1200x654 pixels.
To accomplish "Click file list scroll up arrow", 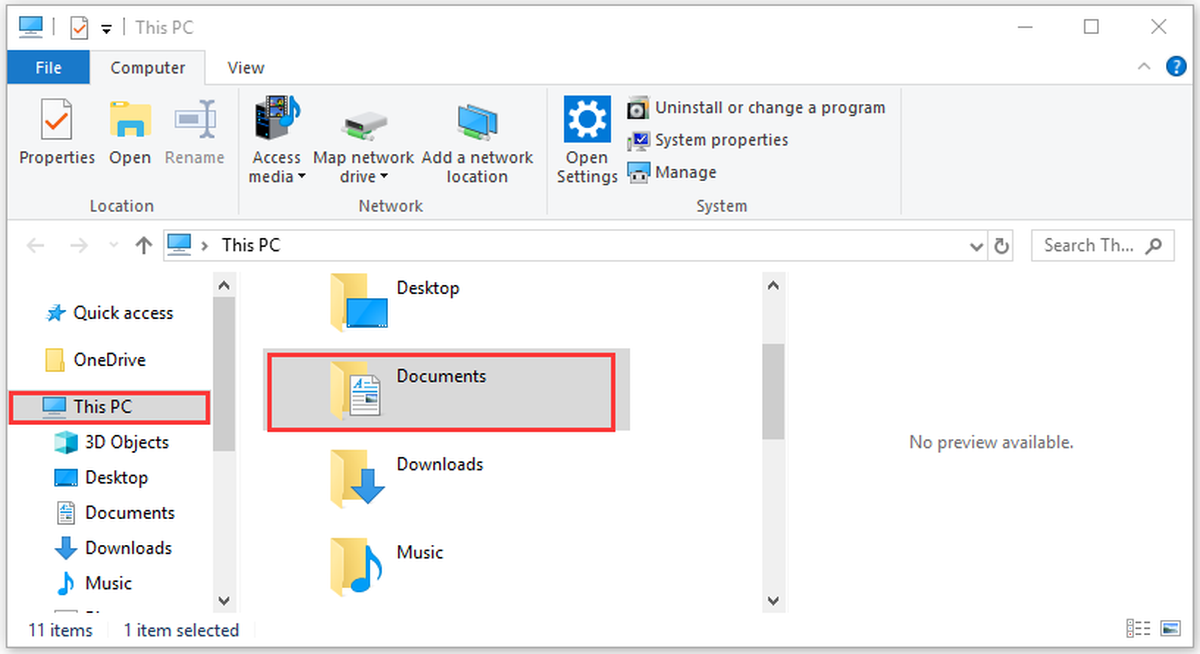I will click(772, 286).
